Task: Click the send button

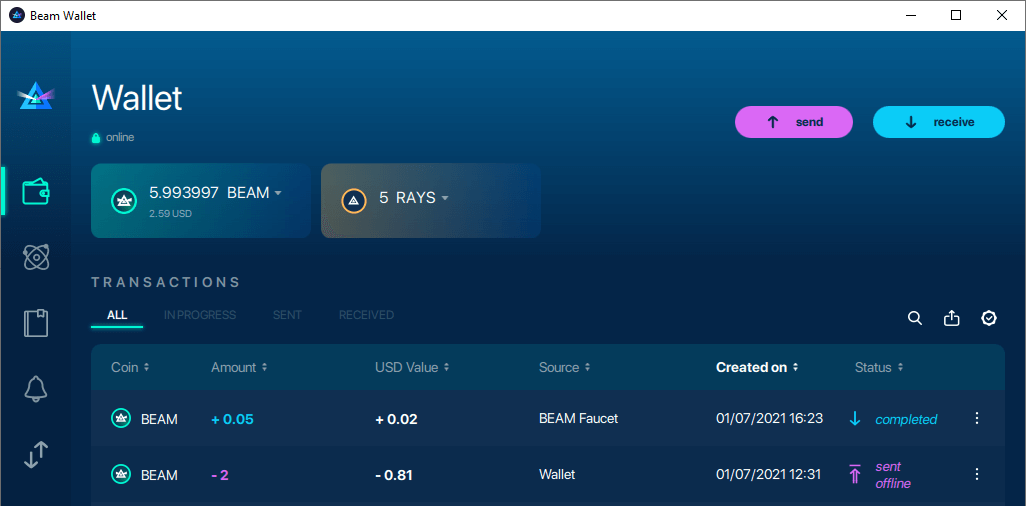Action: coord(794,122)
